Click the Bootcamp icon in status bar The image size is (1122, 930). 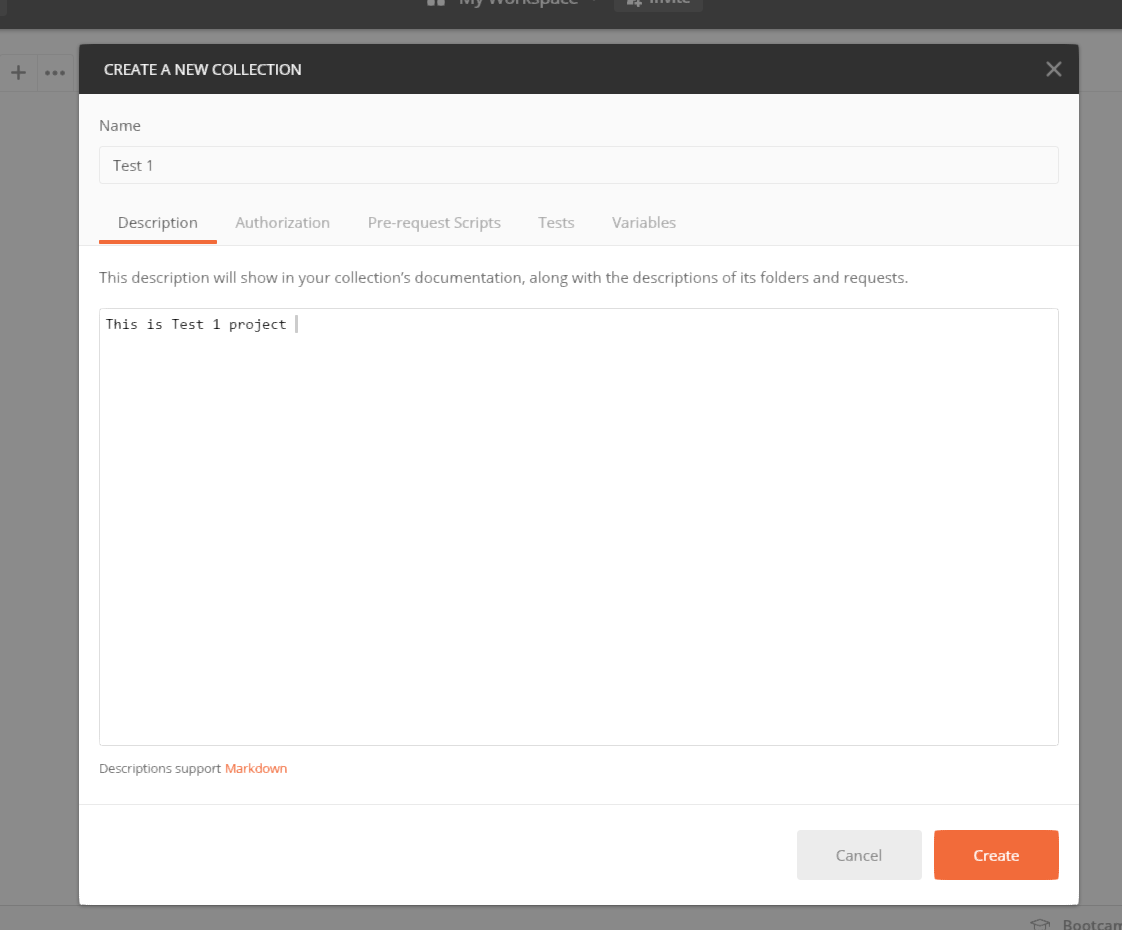1040,924
